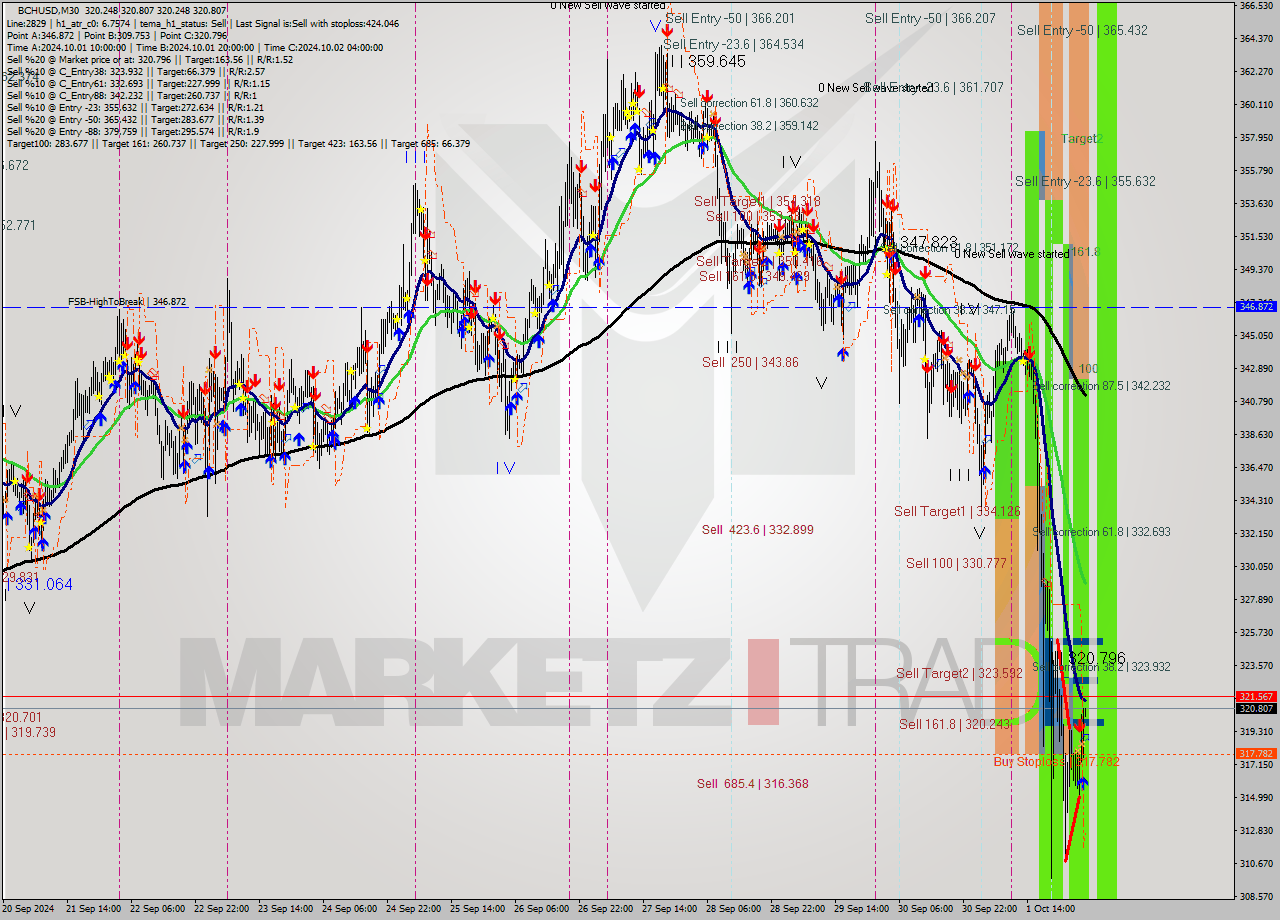
Task: Click the Buy Stoploss | 317.782 label
Action: click(1056, 761)
